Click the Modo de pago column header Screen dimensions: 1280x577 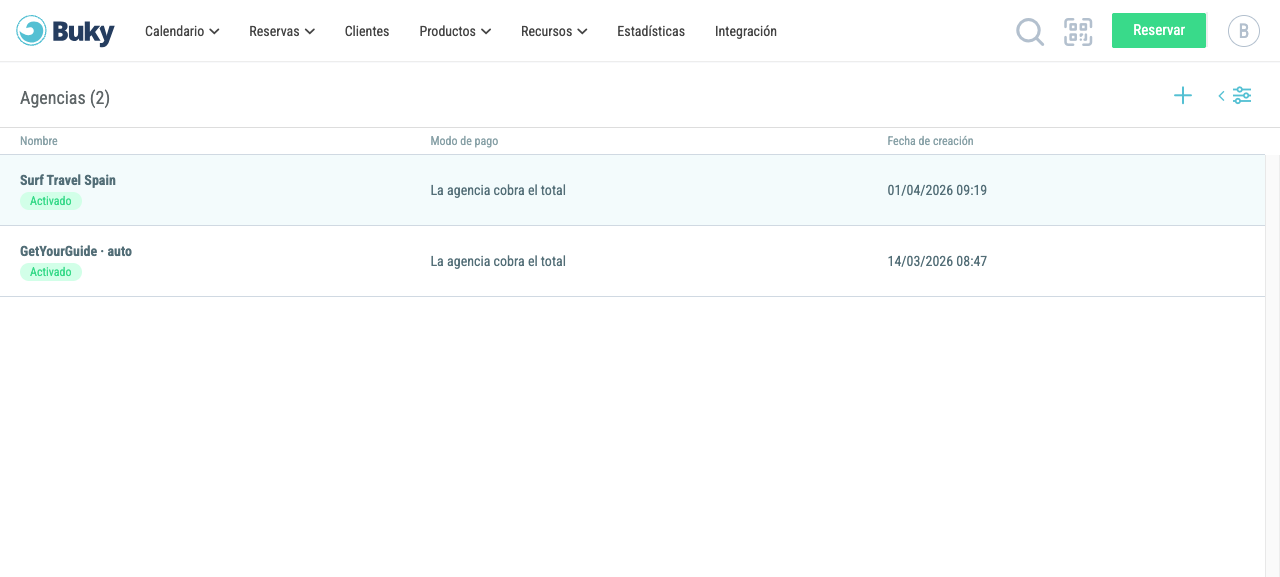coord(464,141)
